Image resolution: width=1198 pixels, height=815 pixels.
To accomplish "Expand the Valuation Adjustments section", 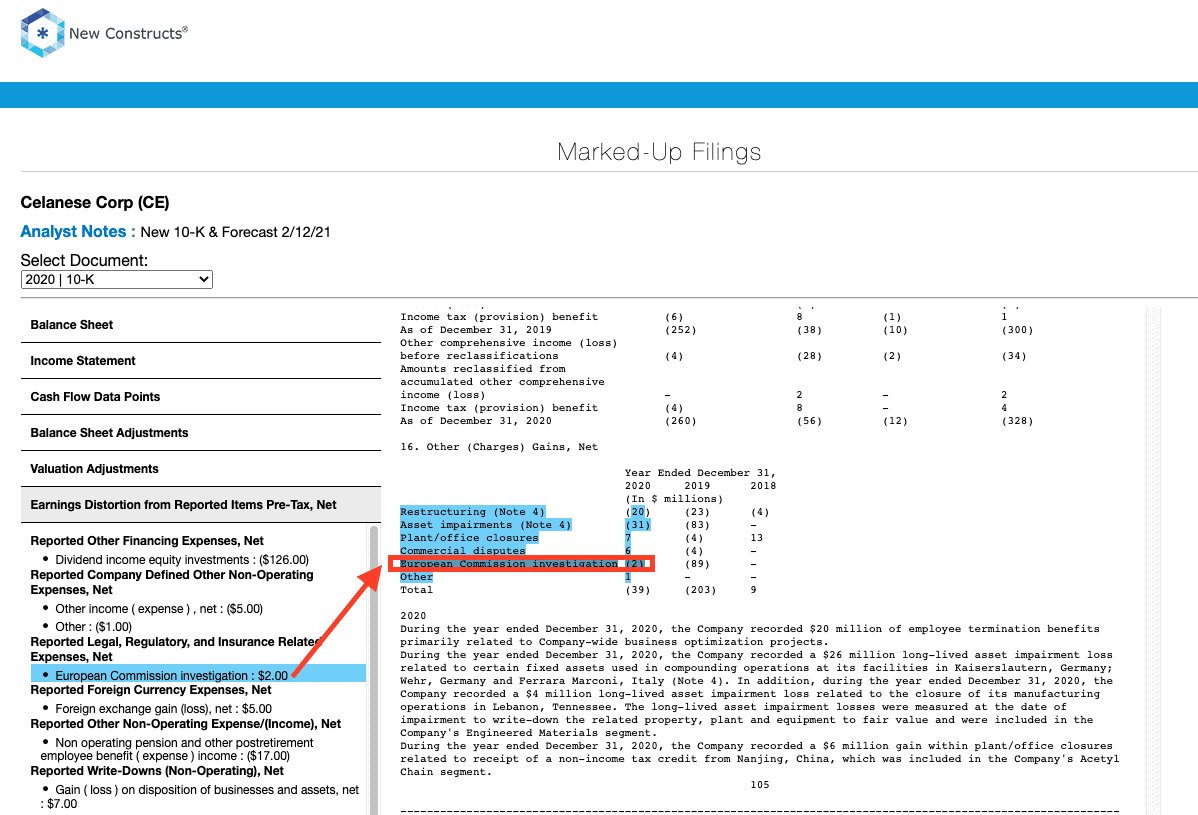I will 200,468.
